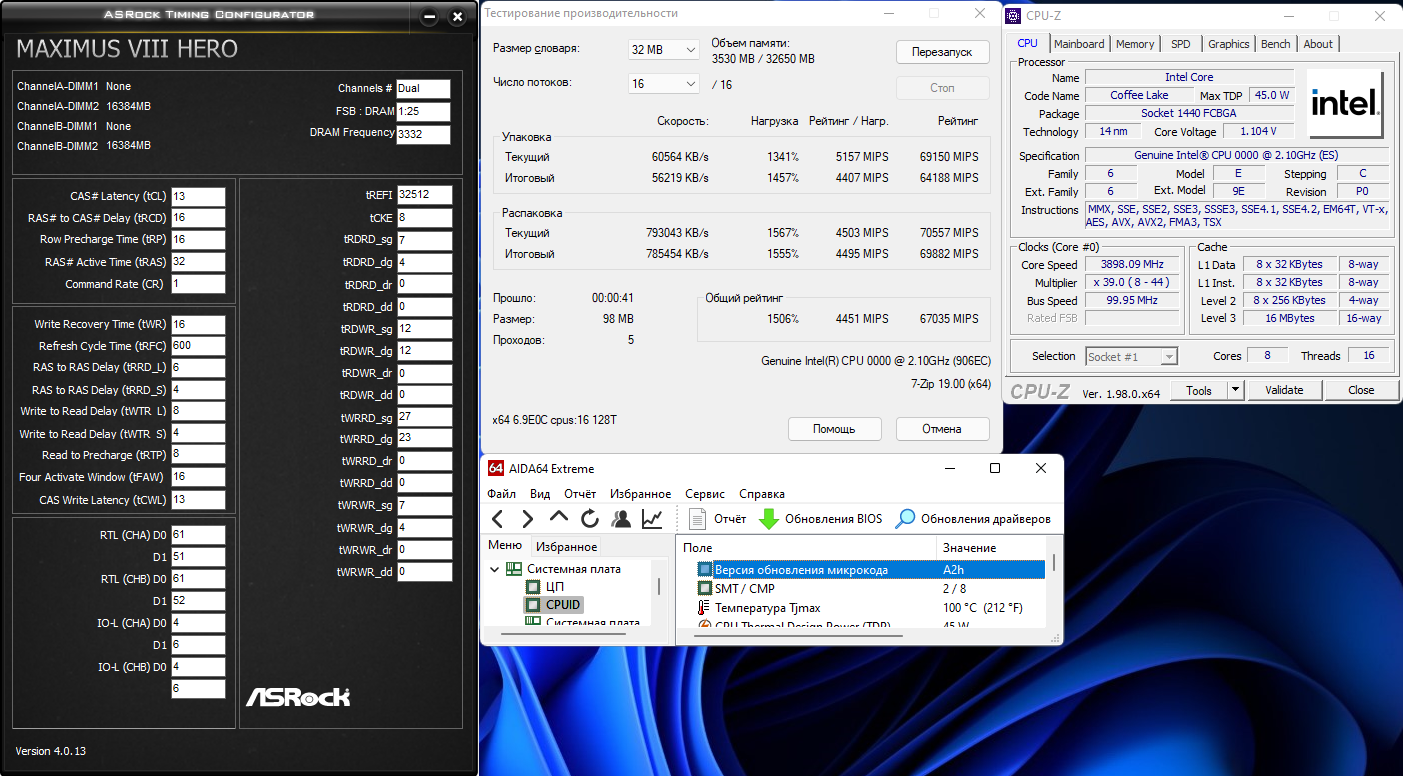
Task: Refresh the AIDA64 page
Action: (x=590, y=519)
